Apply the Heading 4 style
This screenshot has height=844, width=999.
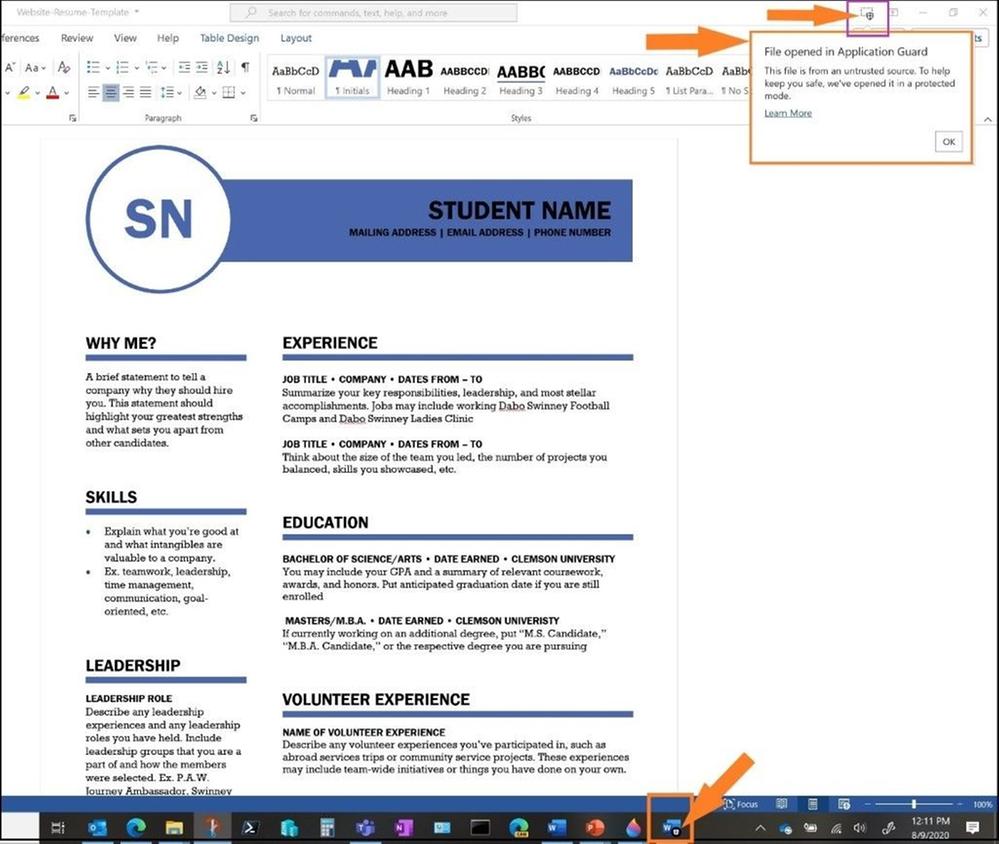577,78
